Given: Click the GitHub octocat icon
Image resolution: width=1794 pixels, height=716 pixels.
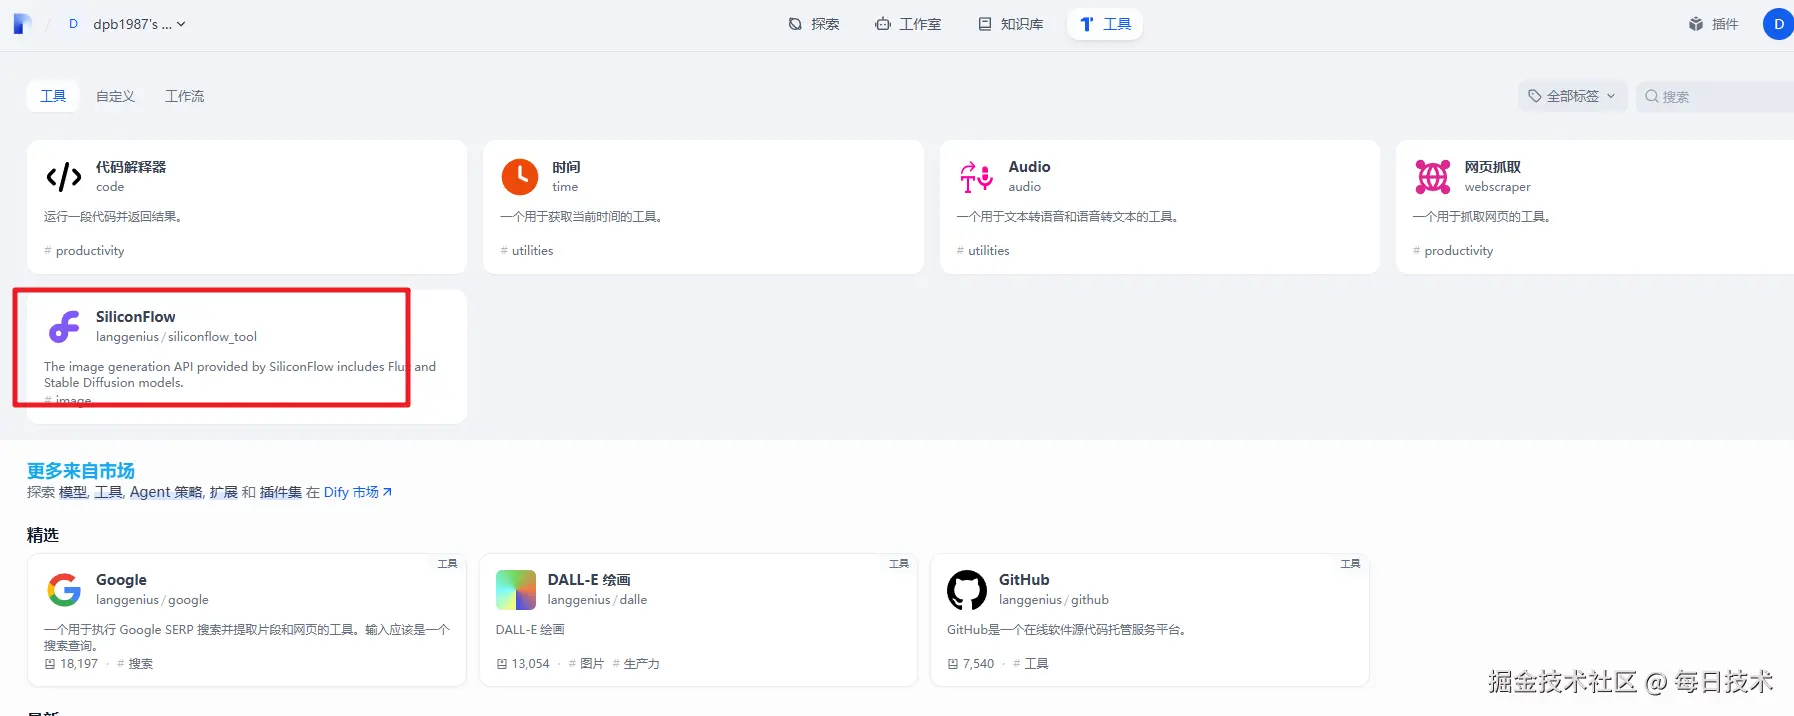Looking at the screenshot, I should (x=967, y=590).
